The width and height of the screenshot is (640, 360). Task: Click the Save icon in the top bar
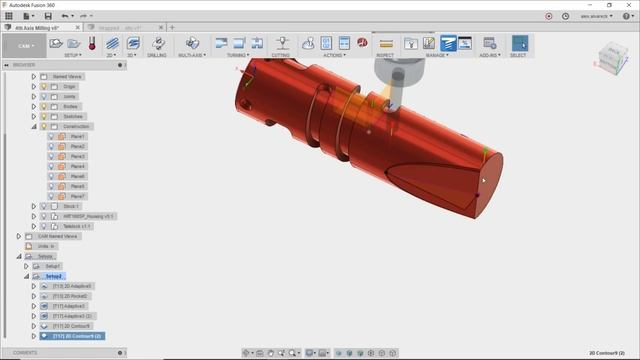(x=48, y=16)
